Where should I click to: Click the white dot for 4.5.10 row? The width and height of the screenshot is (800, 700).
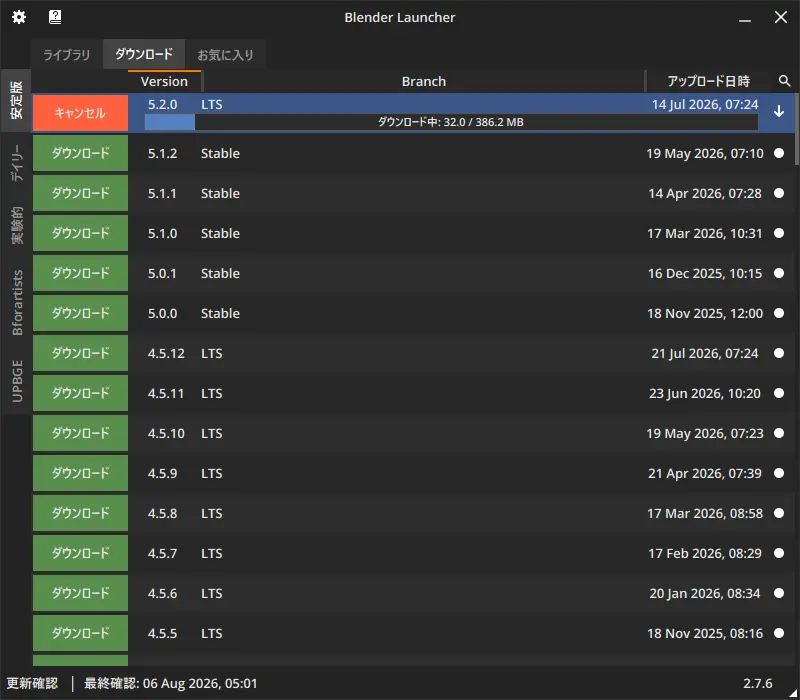click(779, 433)
